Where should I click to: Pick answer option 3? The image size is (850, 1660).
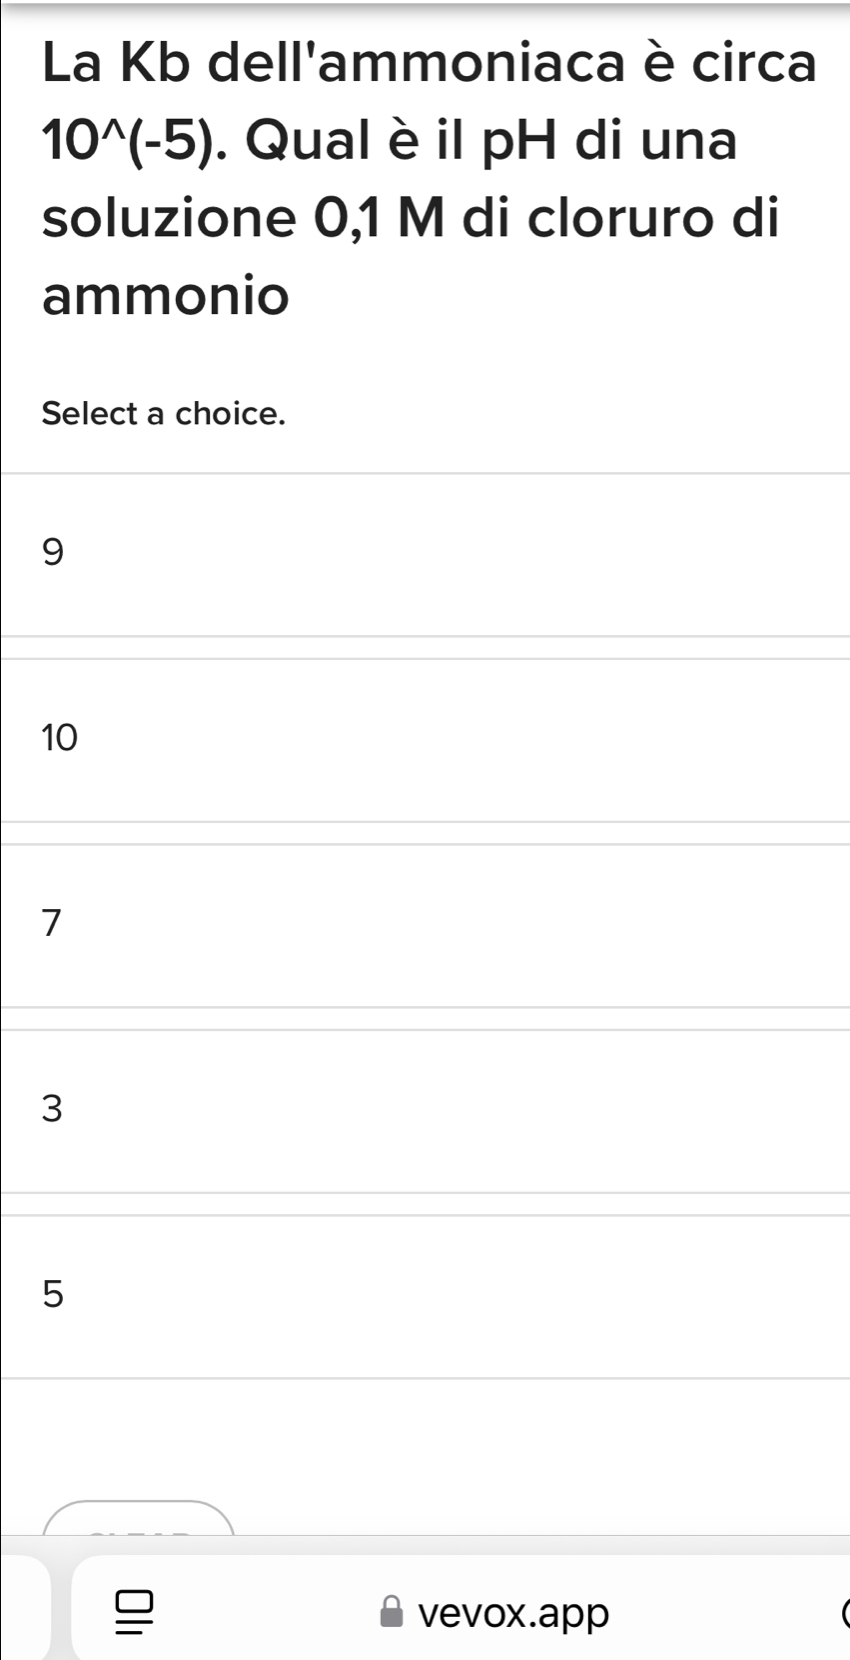point(425,1111)
